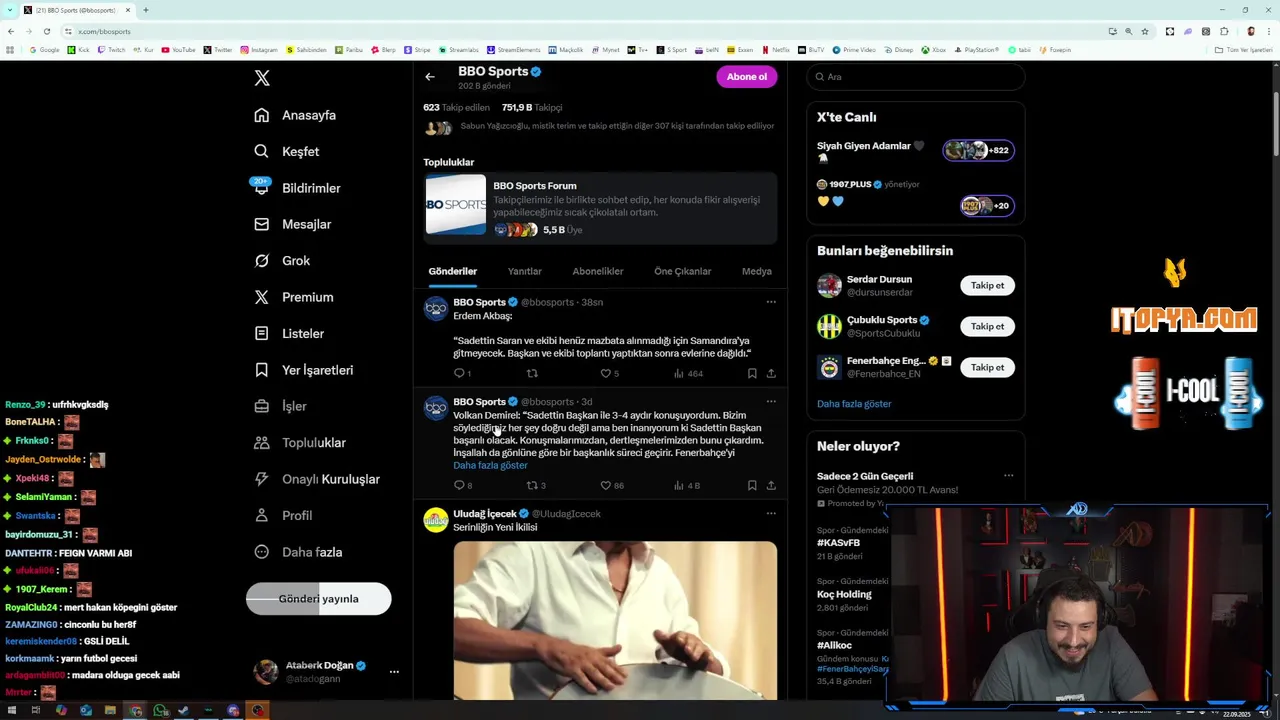This screenshot has height=720, width=1280.
Task: Switch to the Abonelikler tab
Action: tap(597, 271)
